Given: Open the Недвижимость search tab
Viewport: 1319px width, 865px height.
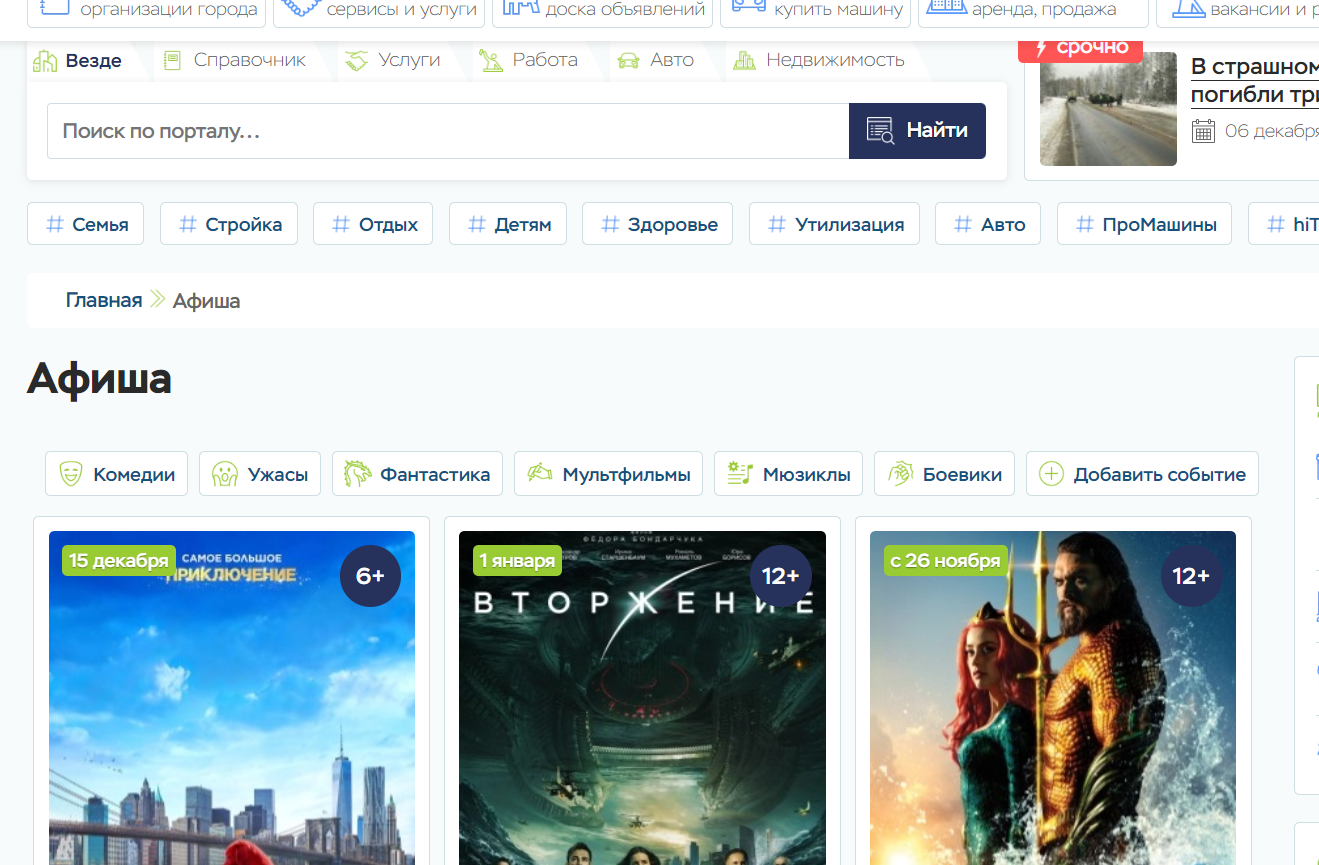Looking at the screenshot, I should pos(834,60).
